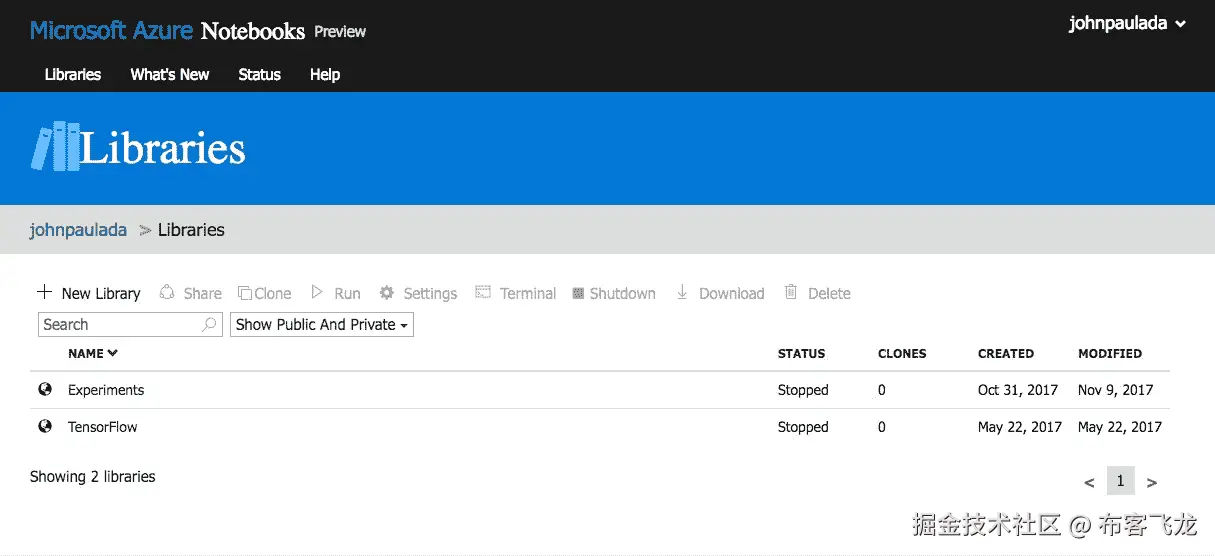This screenshot has width=1215, height=556.
Task: Click the Oct 31, 2017 created date
Action: (1018, 390)
